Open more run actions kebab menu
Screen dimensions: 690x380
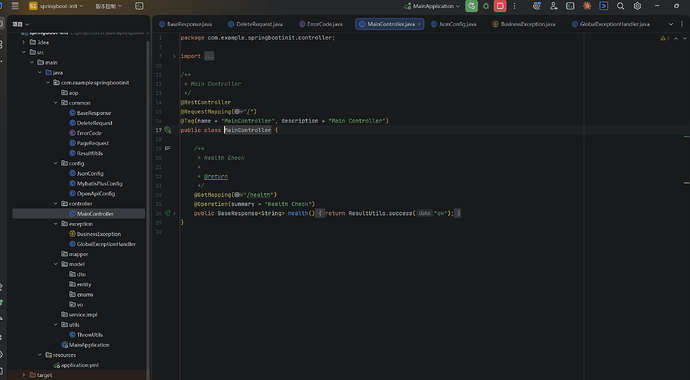click(514, 6)
